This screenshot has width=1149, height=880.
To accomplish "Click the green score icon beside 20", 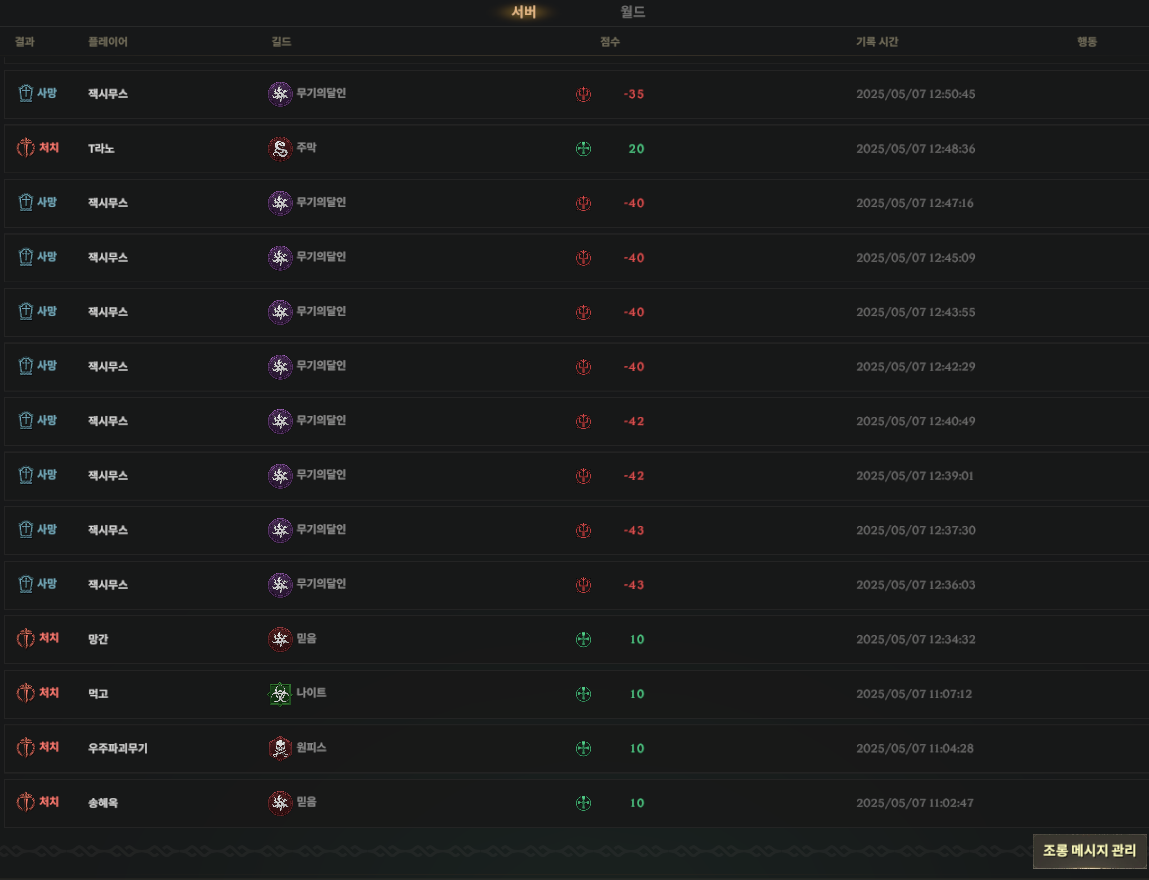I will (583, 149).
